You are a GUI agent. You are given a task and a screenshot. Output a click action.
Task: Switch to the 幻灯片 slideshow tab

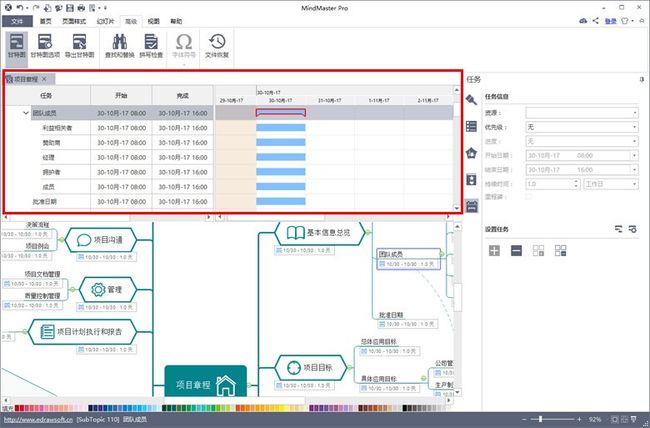click(105, 21)
